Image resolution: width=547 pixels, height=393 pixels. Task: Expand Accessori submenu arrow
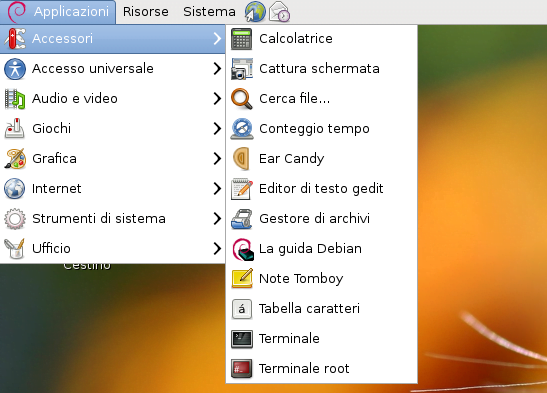(217, 38)
